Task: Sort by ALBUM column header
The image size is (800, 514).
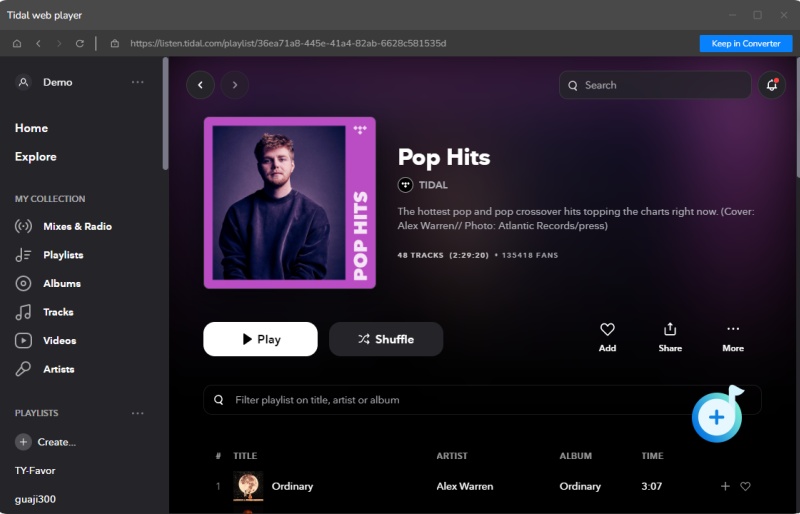Action: pos(576,456)
